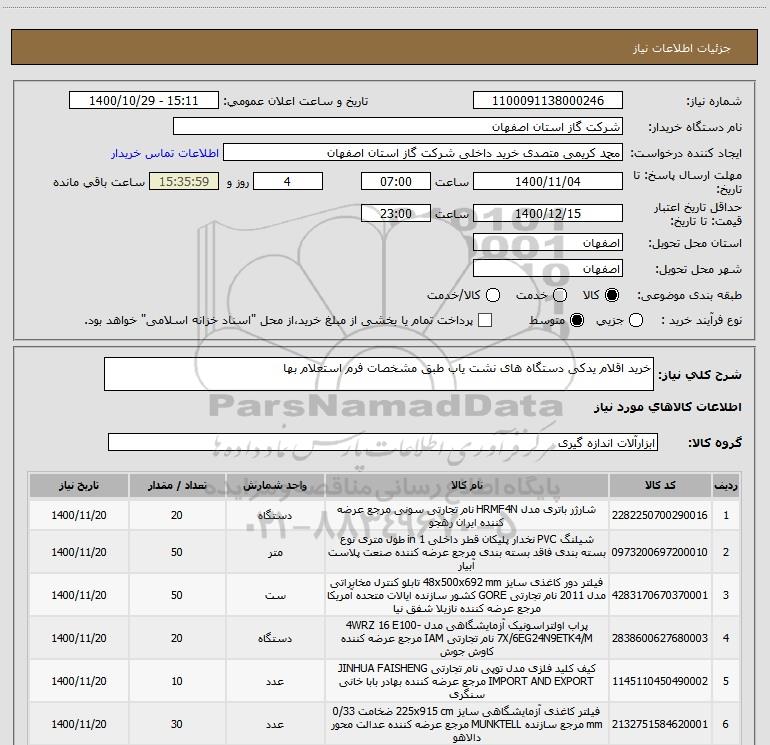Click the remaining time field 15:35:59

click(x=184, y=181)
